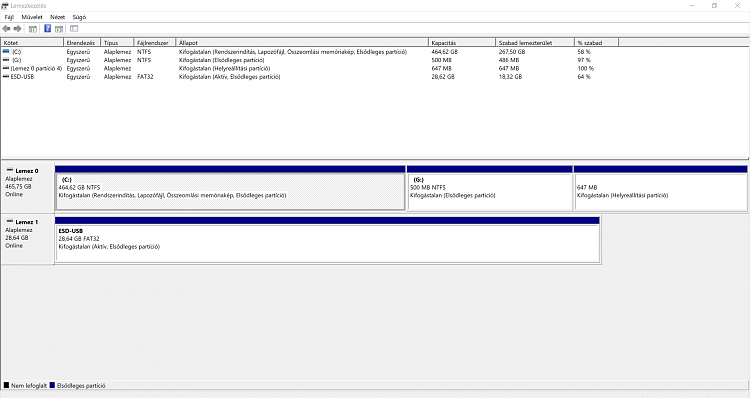This screenshot has width=750, height=398.
Task: Click the blue drive icon beside (C:) row
Action: 6,51
